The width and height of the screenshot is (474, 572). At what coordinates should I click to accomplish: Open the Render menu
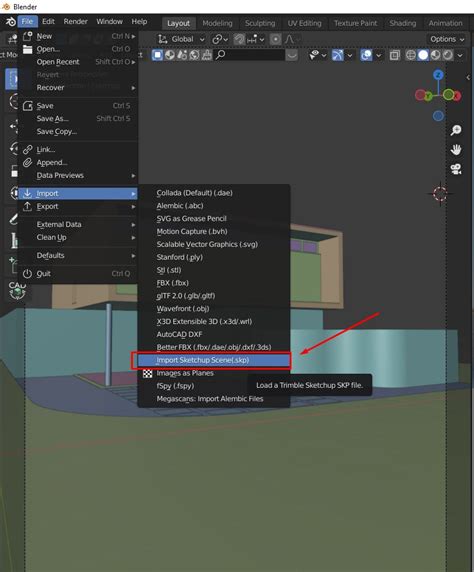click(x=76, y=22)
